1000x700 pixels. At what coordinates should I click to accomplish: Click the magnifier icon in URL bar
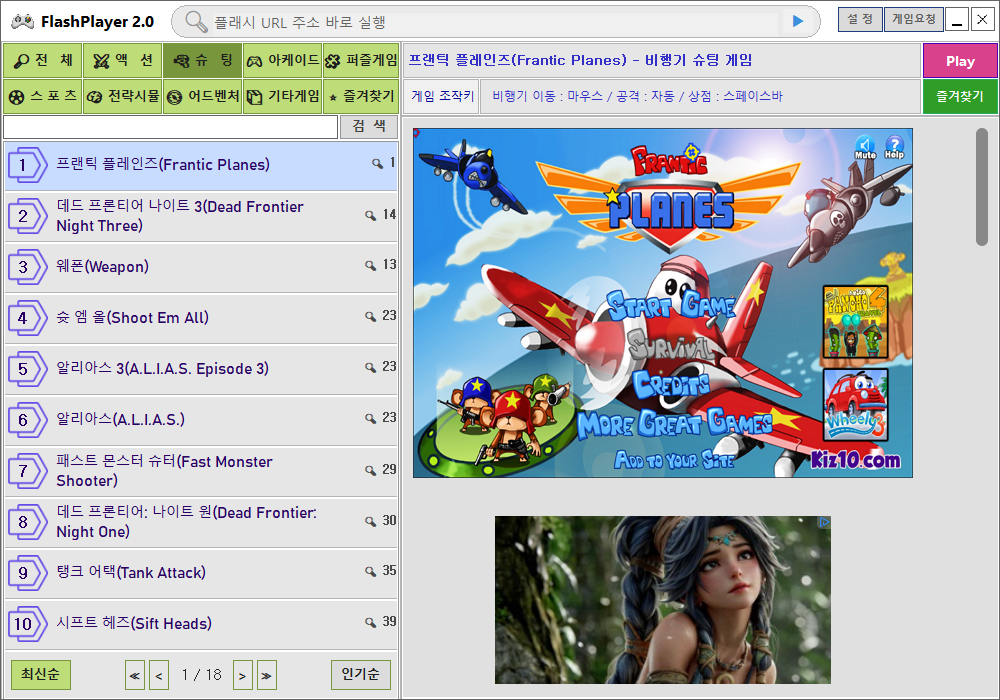[x=196, y=22]
